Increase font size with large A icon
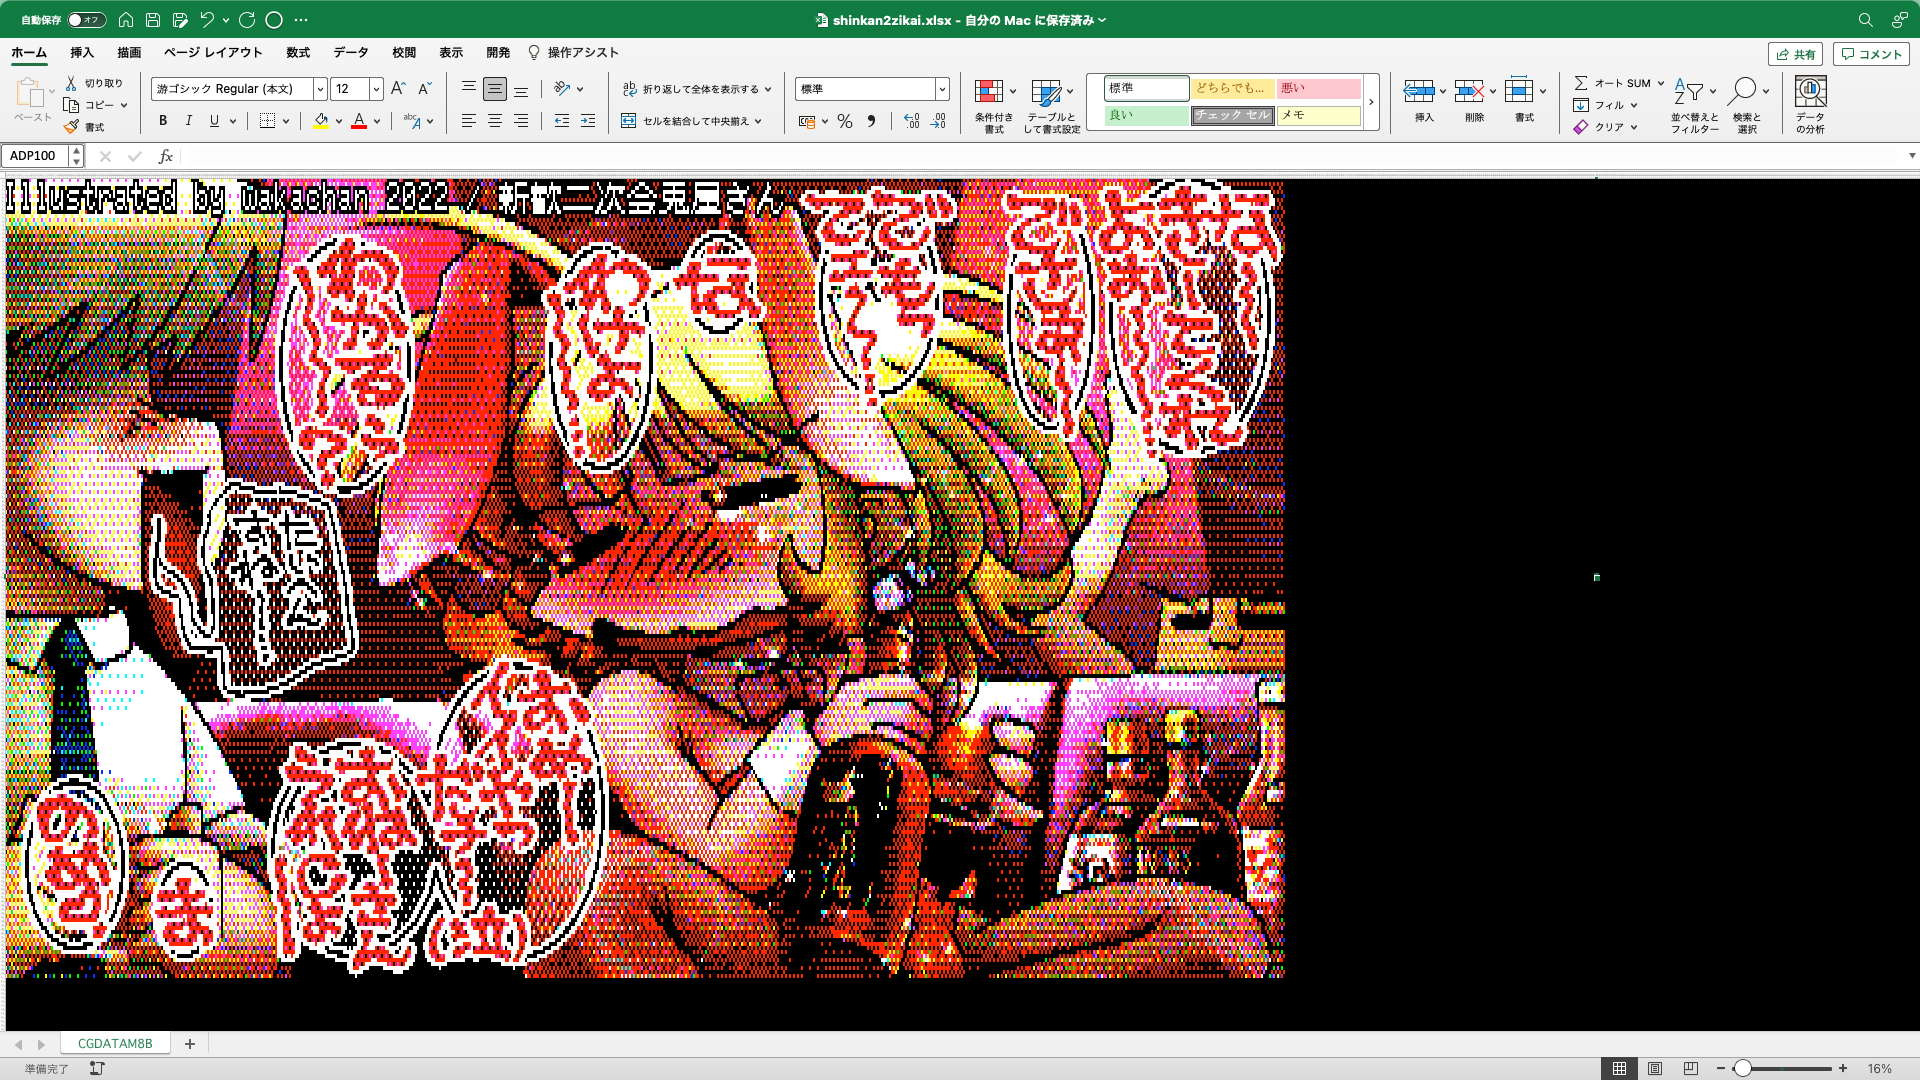 pos(398,88)
